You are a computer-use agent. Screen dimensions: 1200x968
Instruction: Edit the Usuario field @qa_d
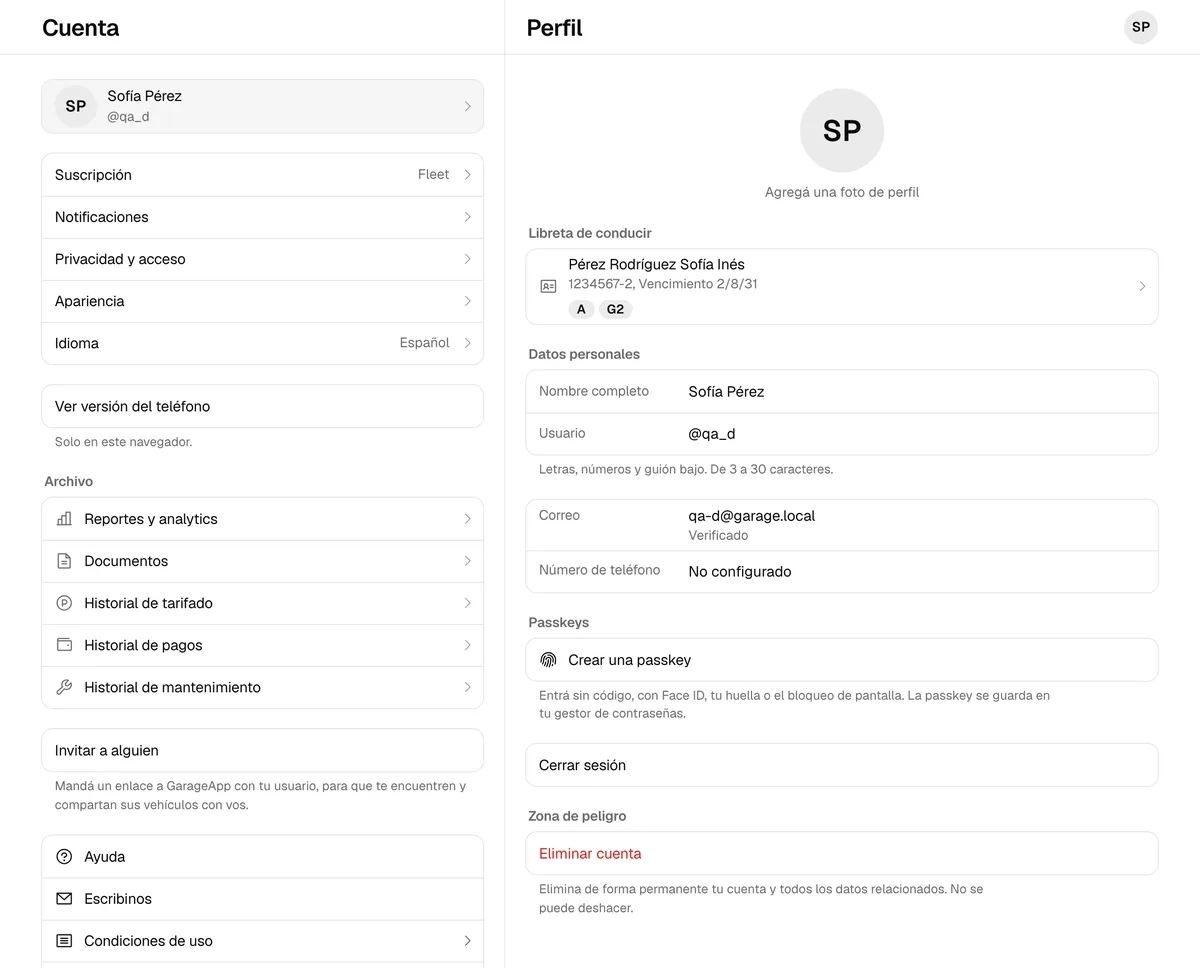coord(842,434)
